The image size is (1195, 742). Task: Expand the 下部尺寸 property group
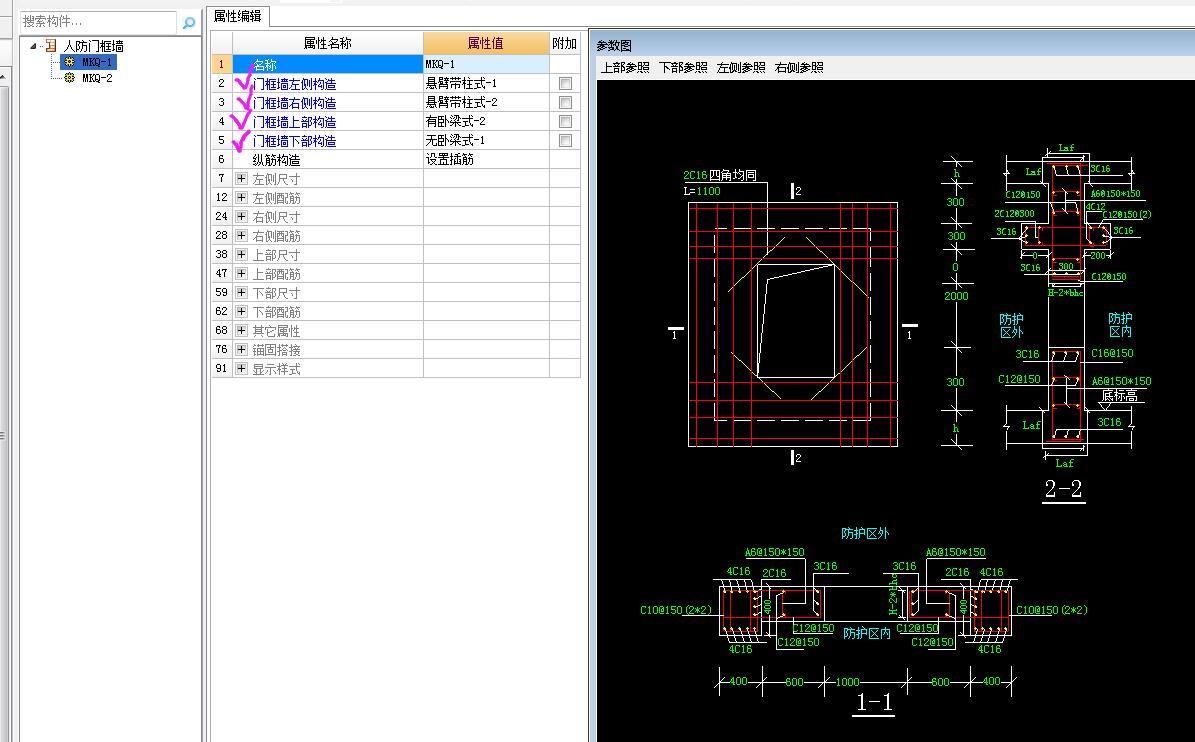[x=242, y=293]
